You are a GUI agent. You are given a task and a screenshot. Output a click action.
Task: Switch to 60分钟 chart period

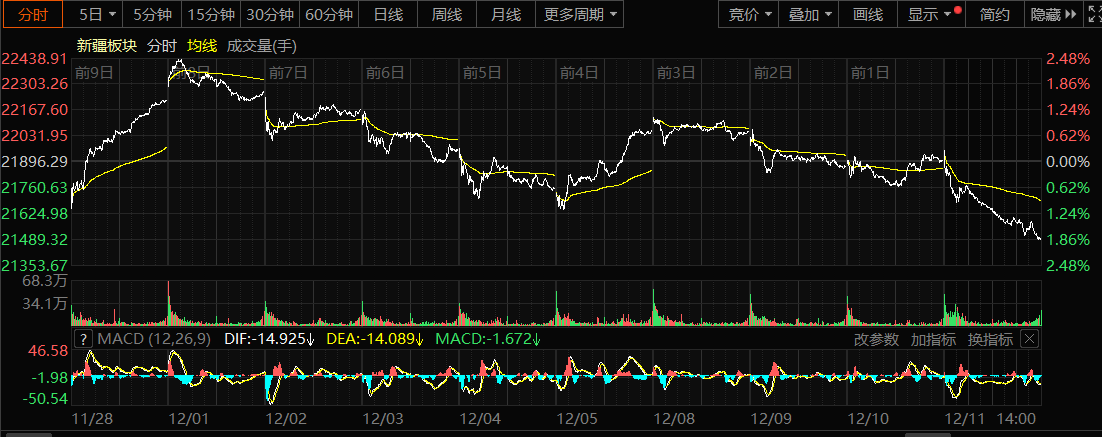(329, 14)
